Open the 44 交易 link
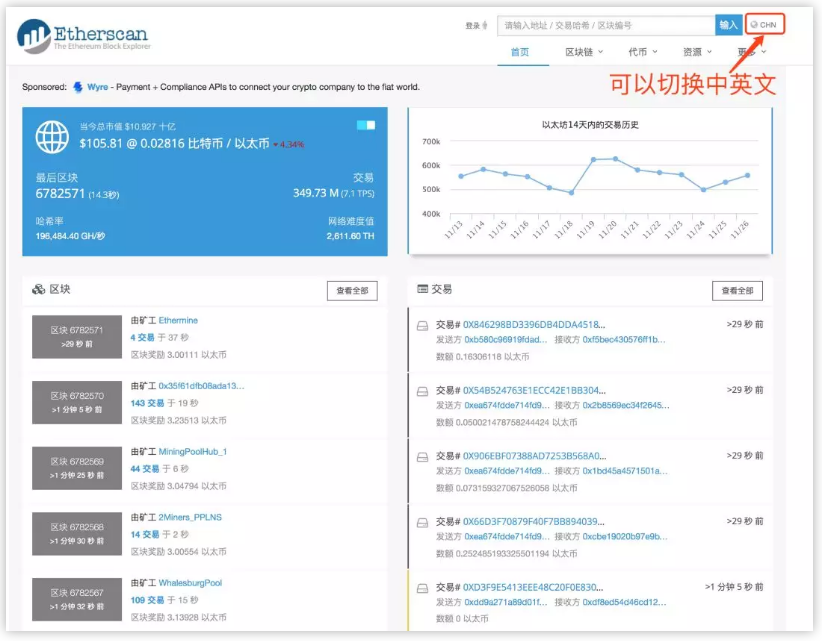822x641 pixels. [145, 469]
